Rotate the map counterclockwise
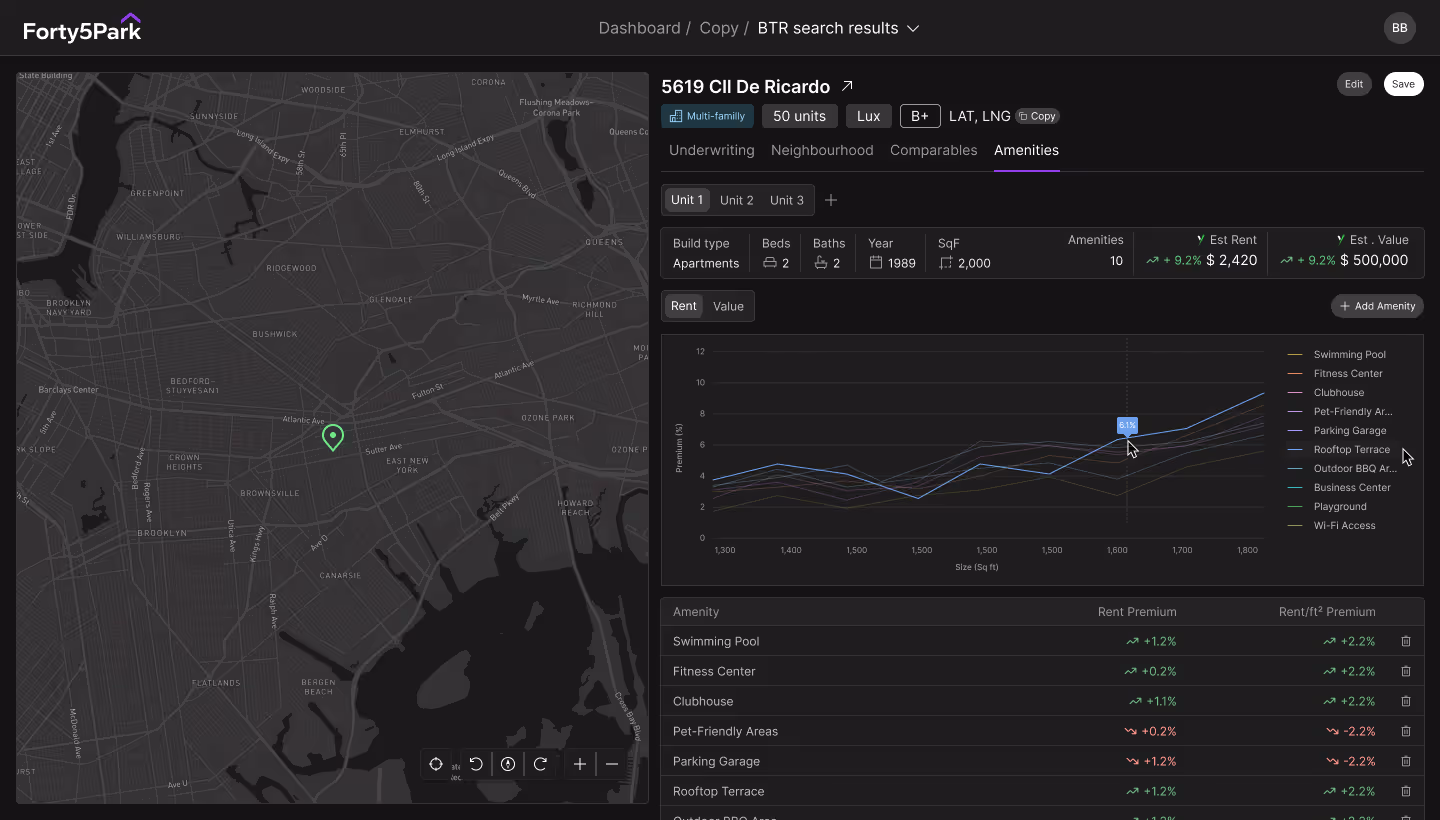This screenshot has width=1440, height=820. coord(475,763)
